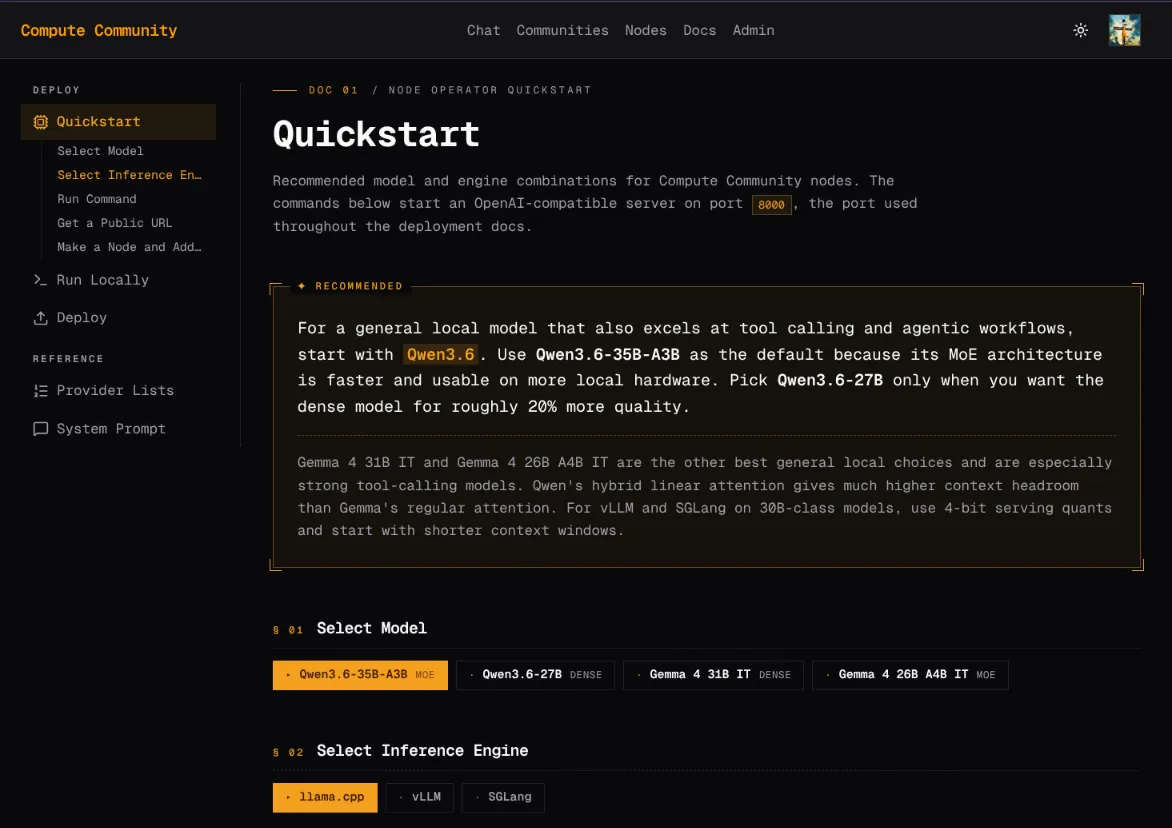1172x828 pixels.
Task: Click the DOC 01 breadcrumb label
Action: [x=333, y=90]
